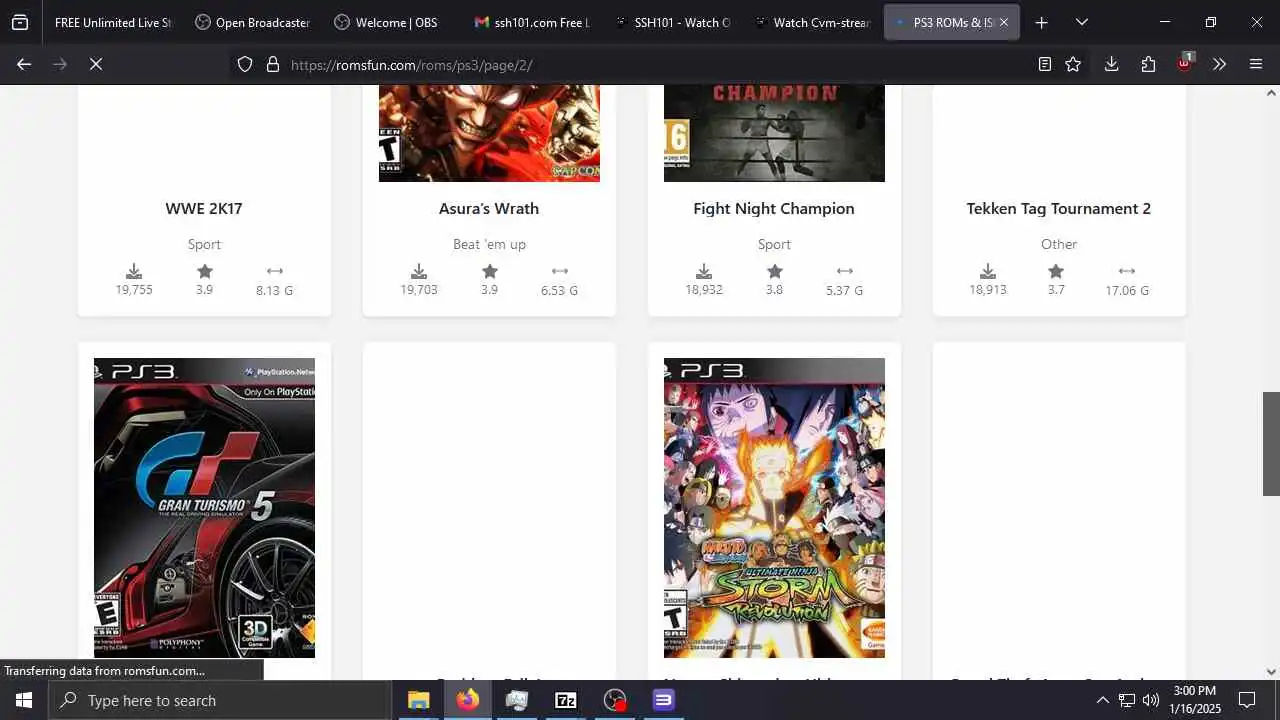Open the Windows Start menu
Viewport: 1280px width, 720px height.
24,700
